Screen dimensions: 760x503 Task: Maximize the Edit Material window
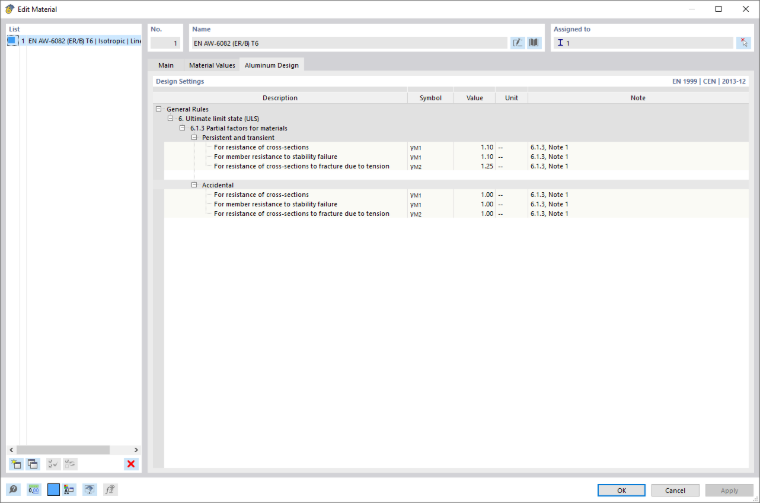tap(718, 9)
